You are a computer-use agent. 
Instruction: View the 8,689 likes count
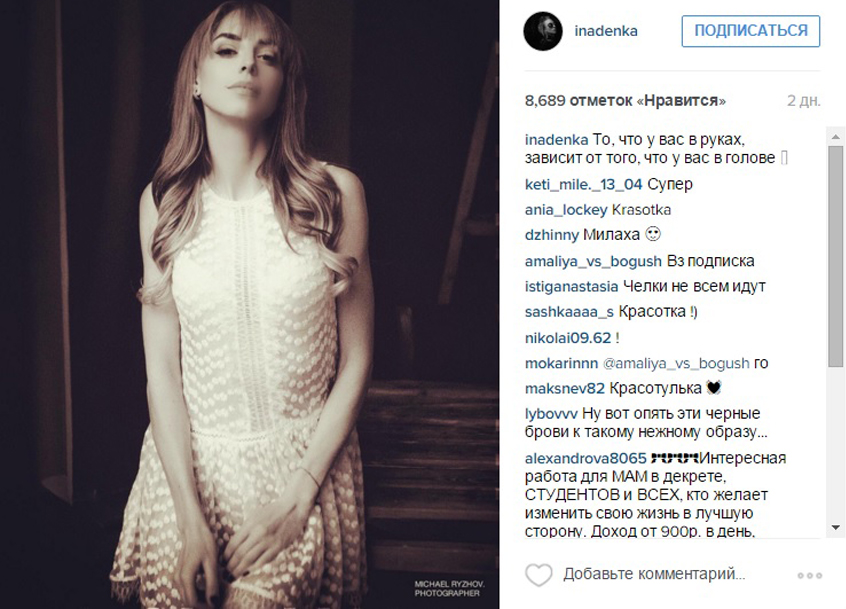[625, 101]
